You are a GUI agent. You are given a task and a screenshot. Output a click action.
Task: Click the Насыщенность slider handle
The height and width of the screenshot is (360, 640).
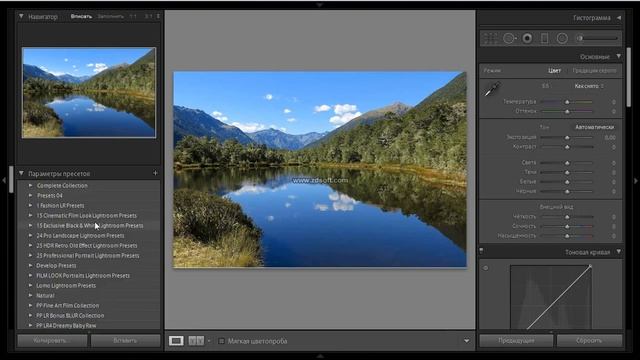pyautogui.click(x=567, y=236)
